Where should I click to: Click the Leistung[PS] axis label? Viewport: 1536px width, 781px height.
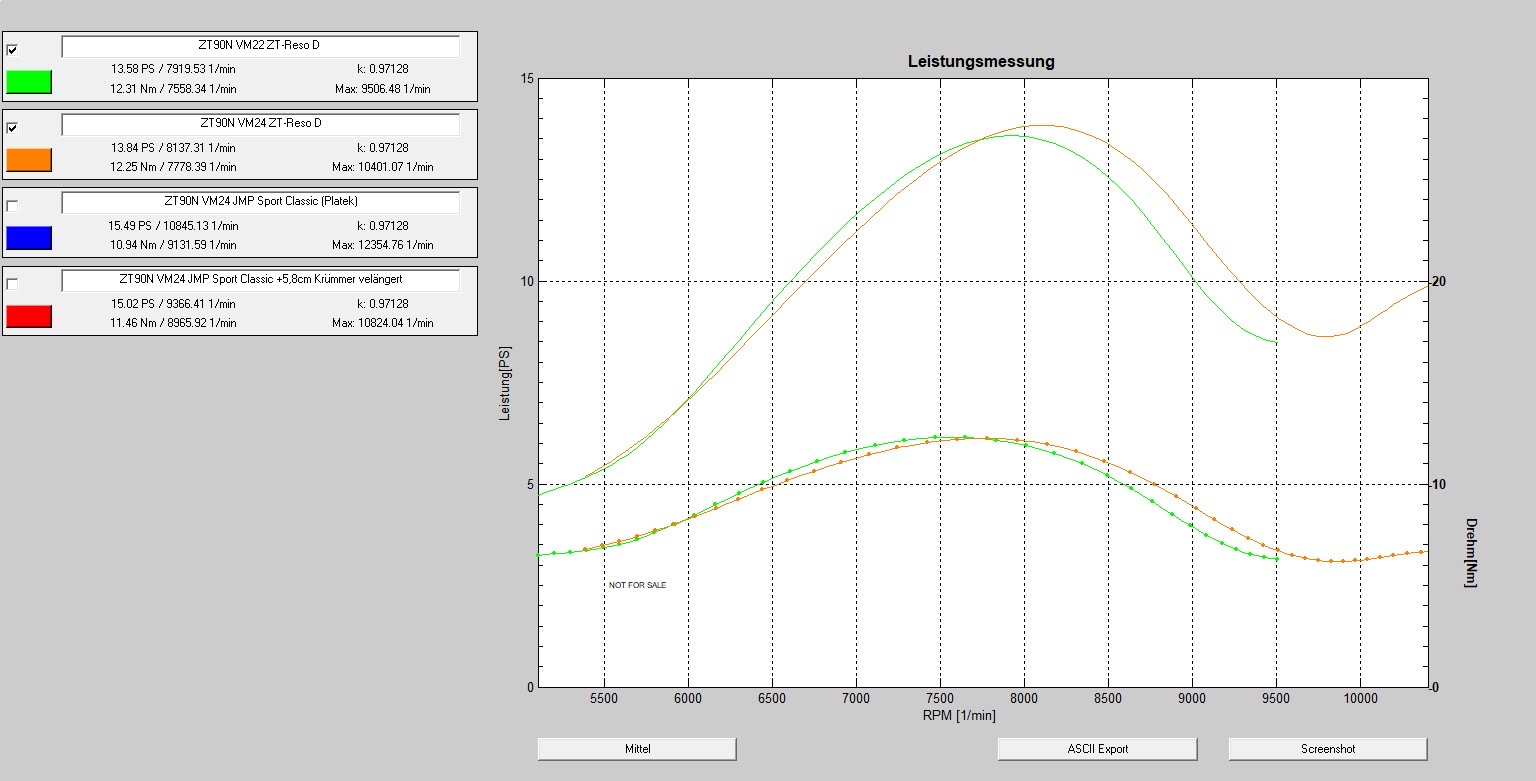(506, 381)
